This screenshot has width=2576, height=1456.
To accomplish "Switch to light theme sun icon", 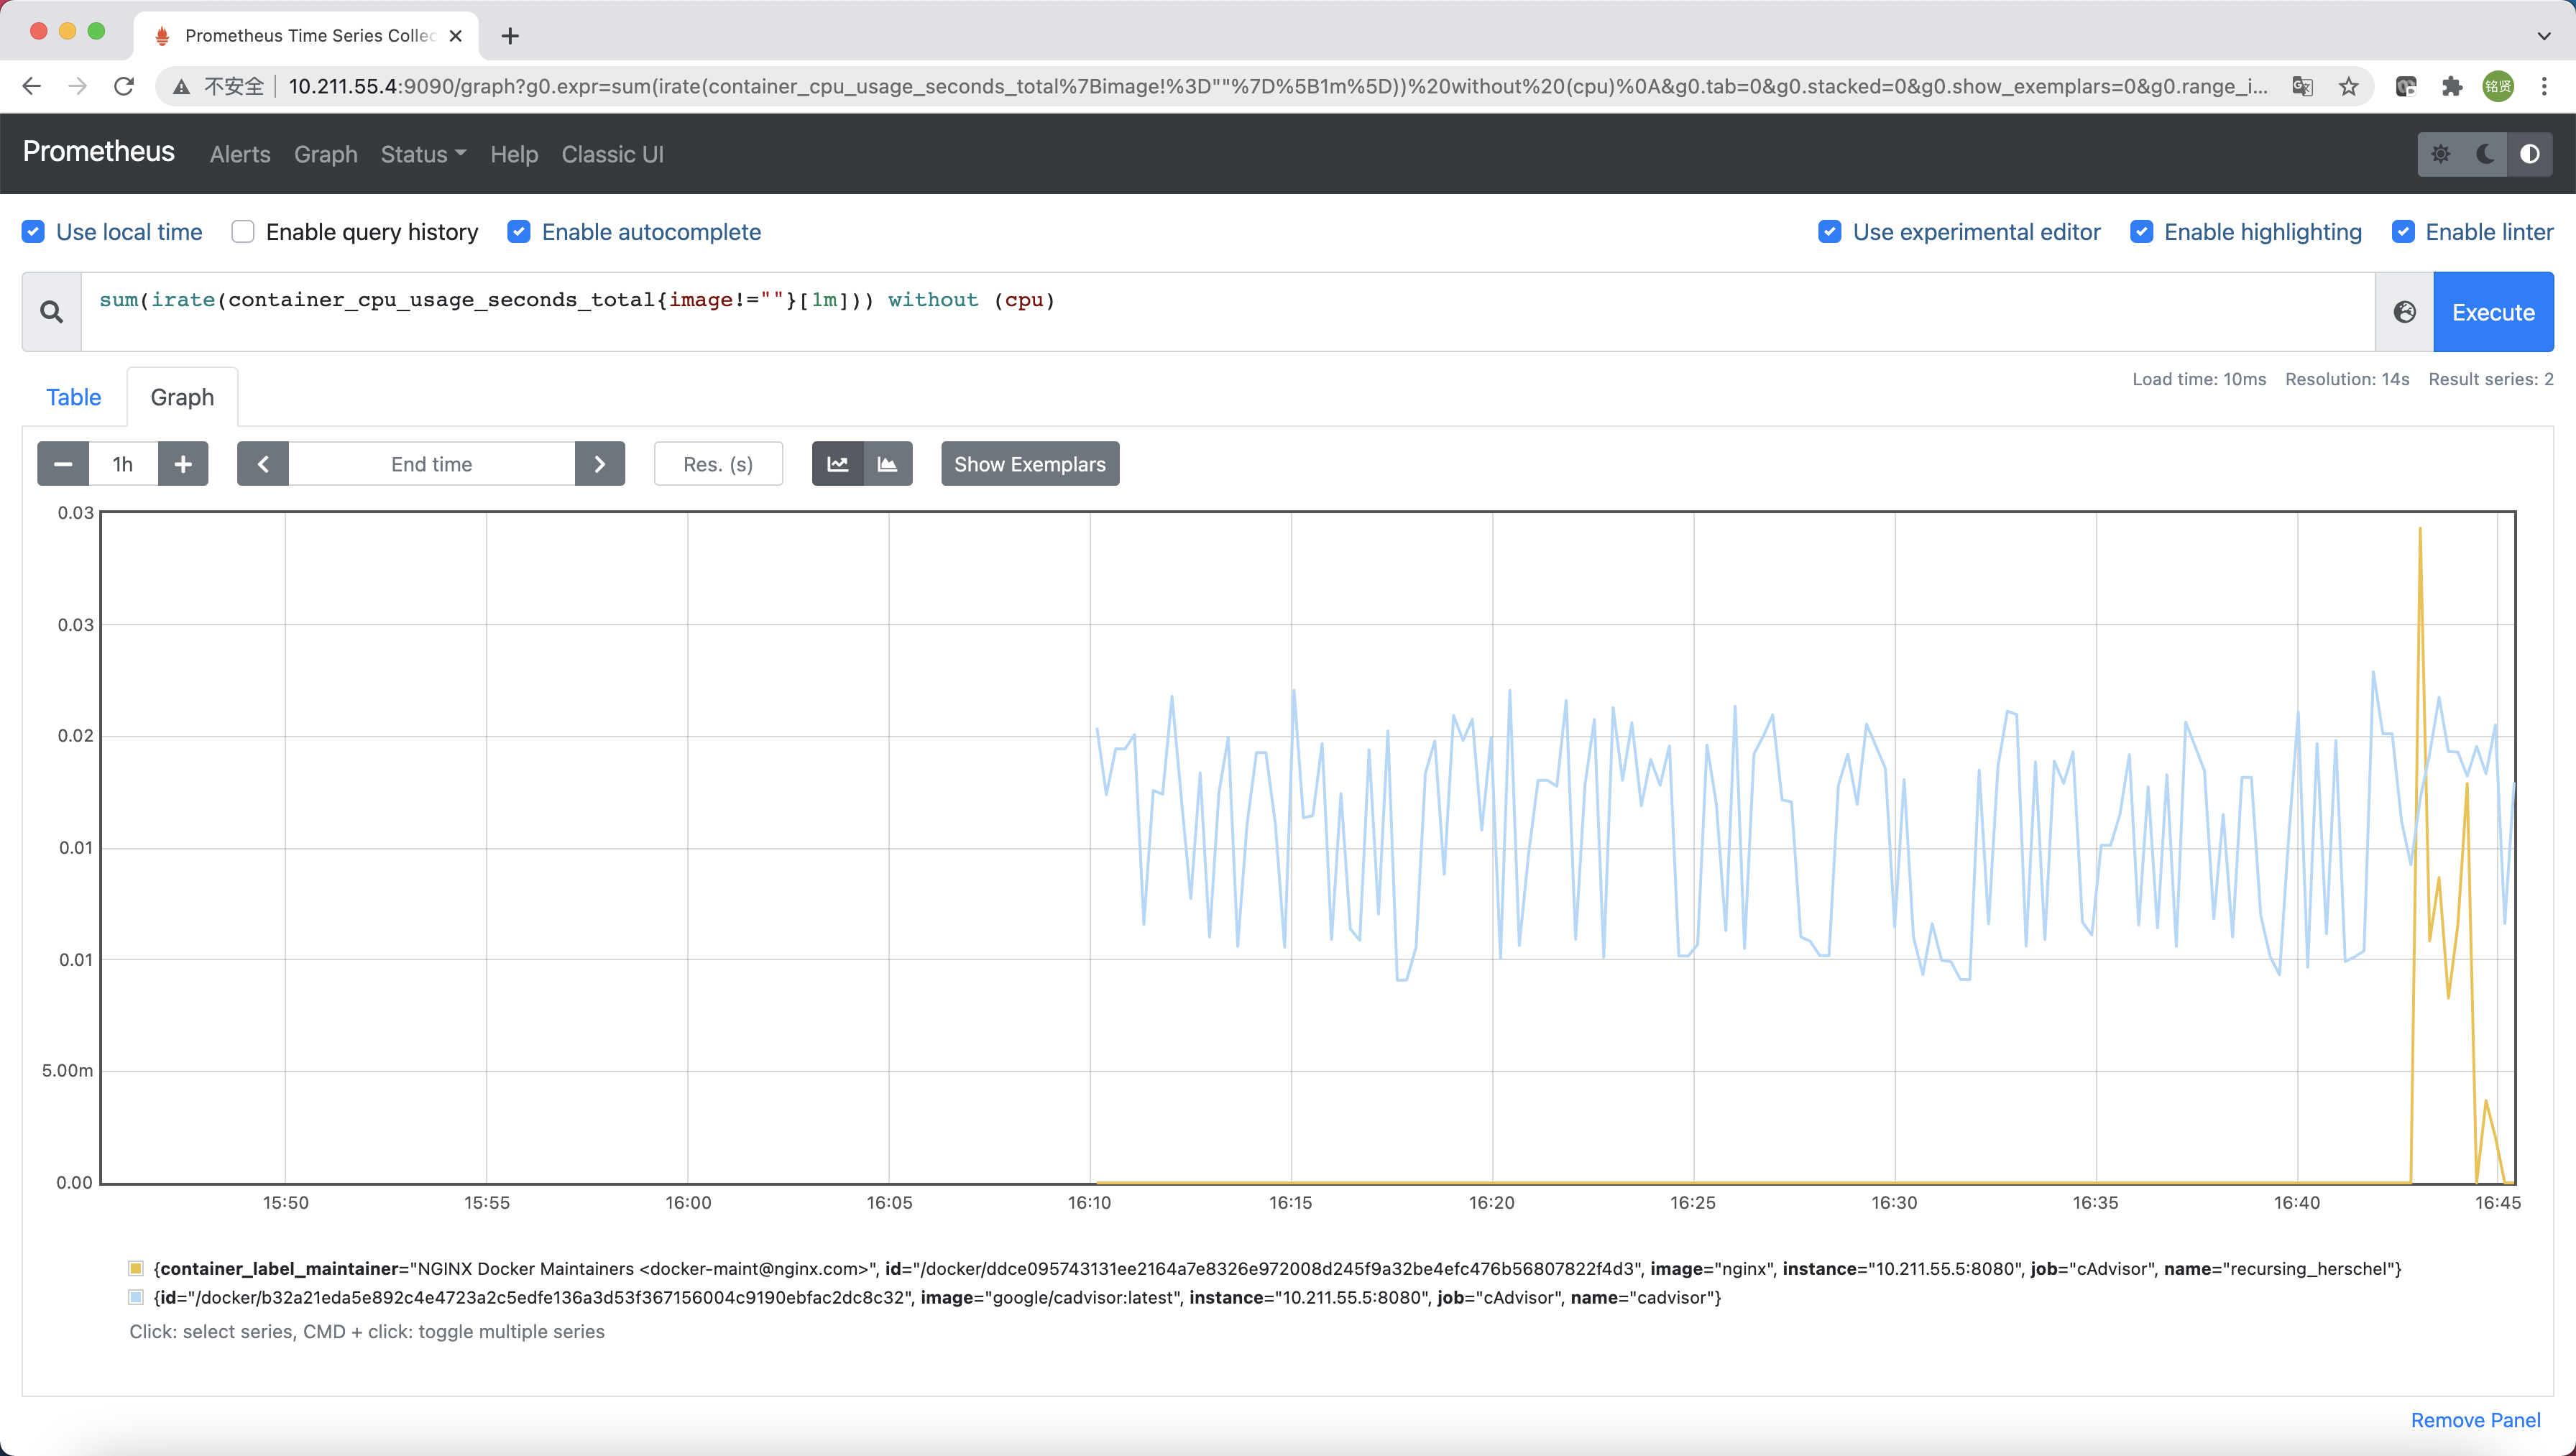I will click(x=2441, y=154).
